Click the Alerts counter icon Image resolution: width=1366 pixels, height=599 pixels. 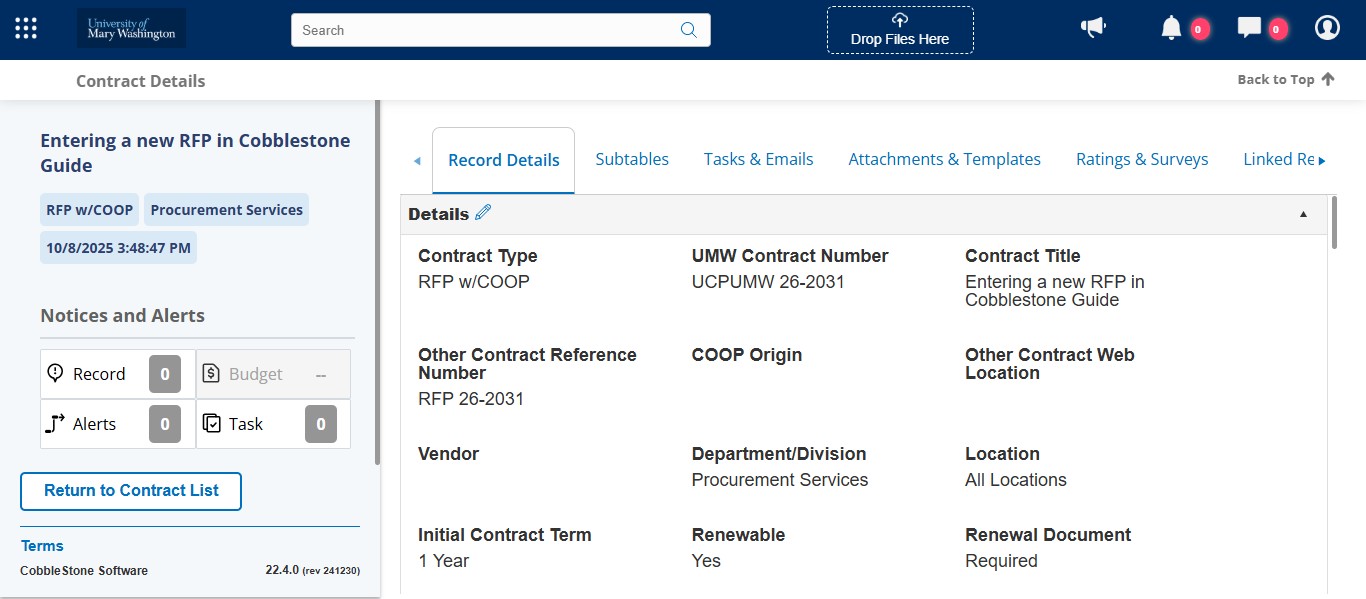pos(54,423)
